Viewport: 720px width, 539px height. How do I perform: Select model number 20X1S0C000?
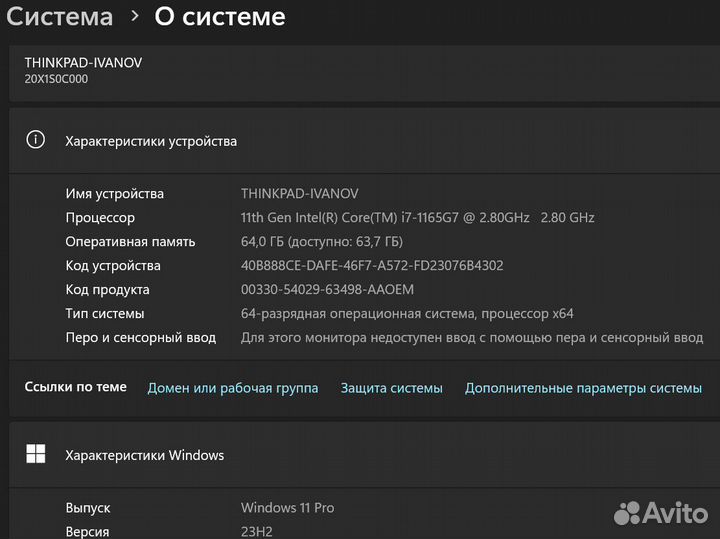click(x=56, y=79)
